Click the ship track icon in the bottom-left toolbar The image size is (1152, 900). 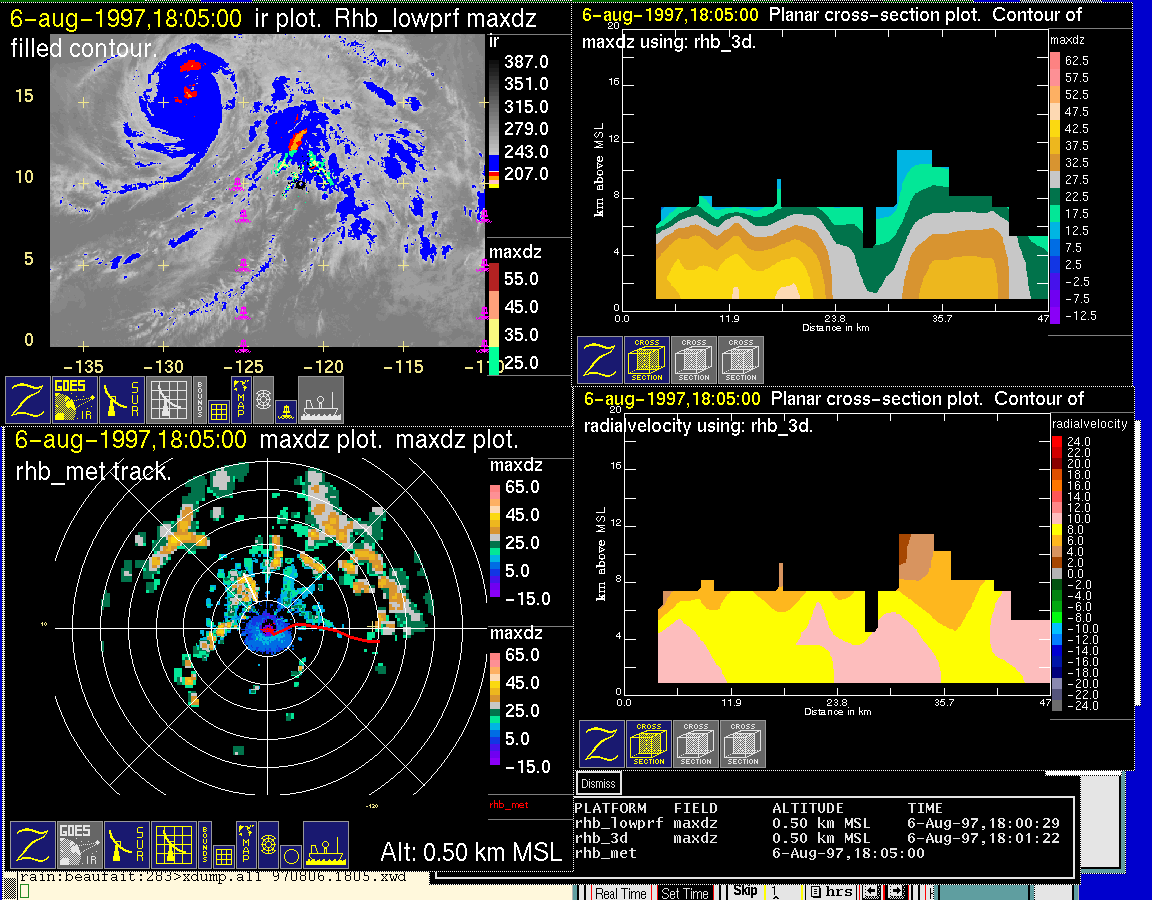pos(325,846)
